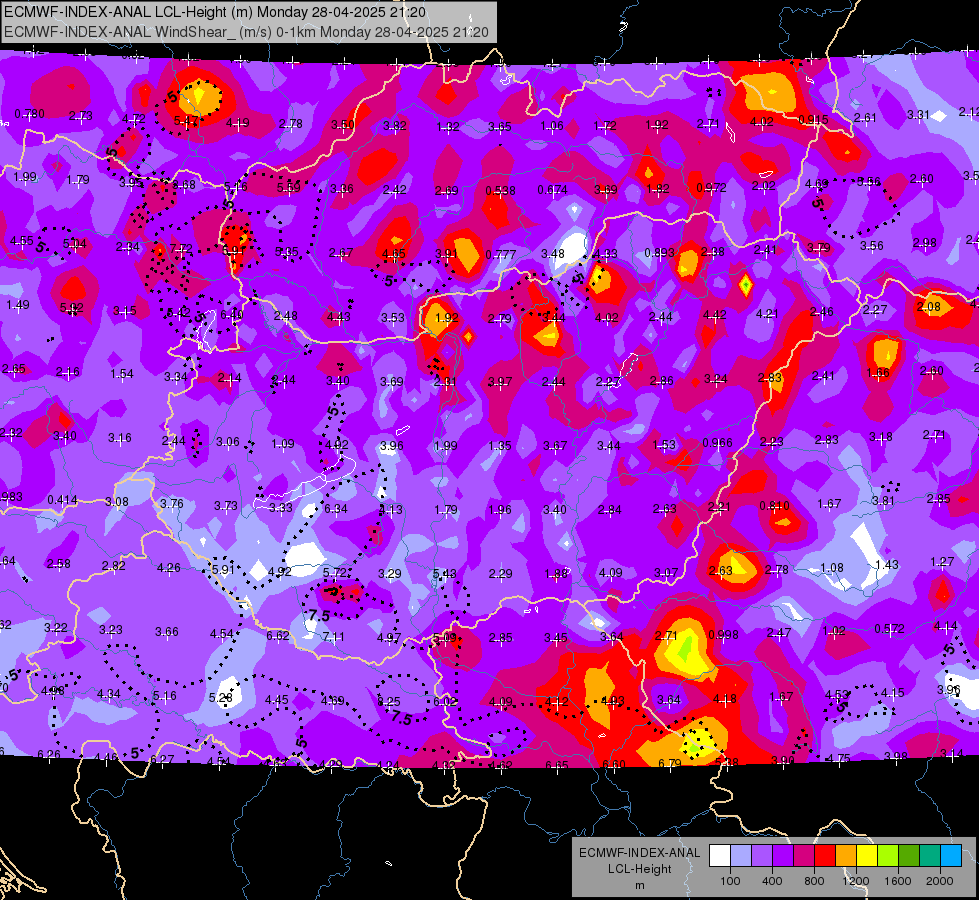Click the wind shear value 0.966

717,443
